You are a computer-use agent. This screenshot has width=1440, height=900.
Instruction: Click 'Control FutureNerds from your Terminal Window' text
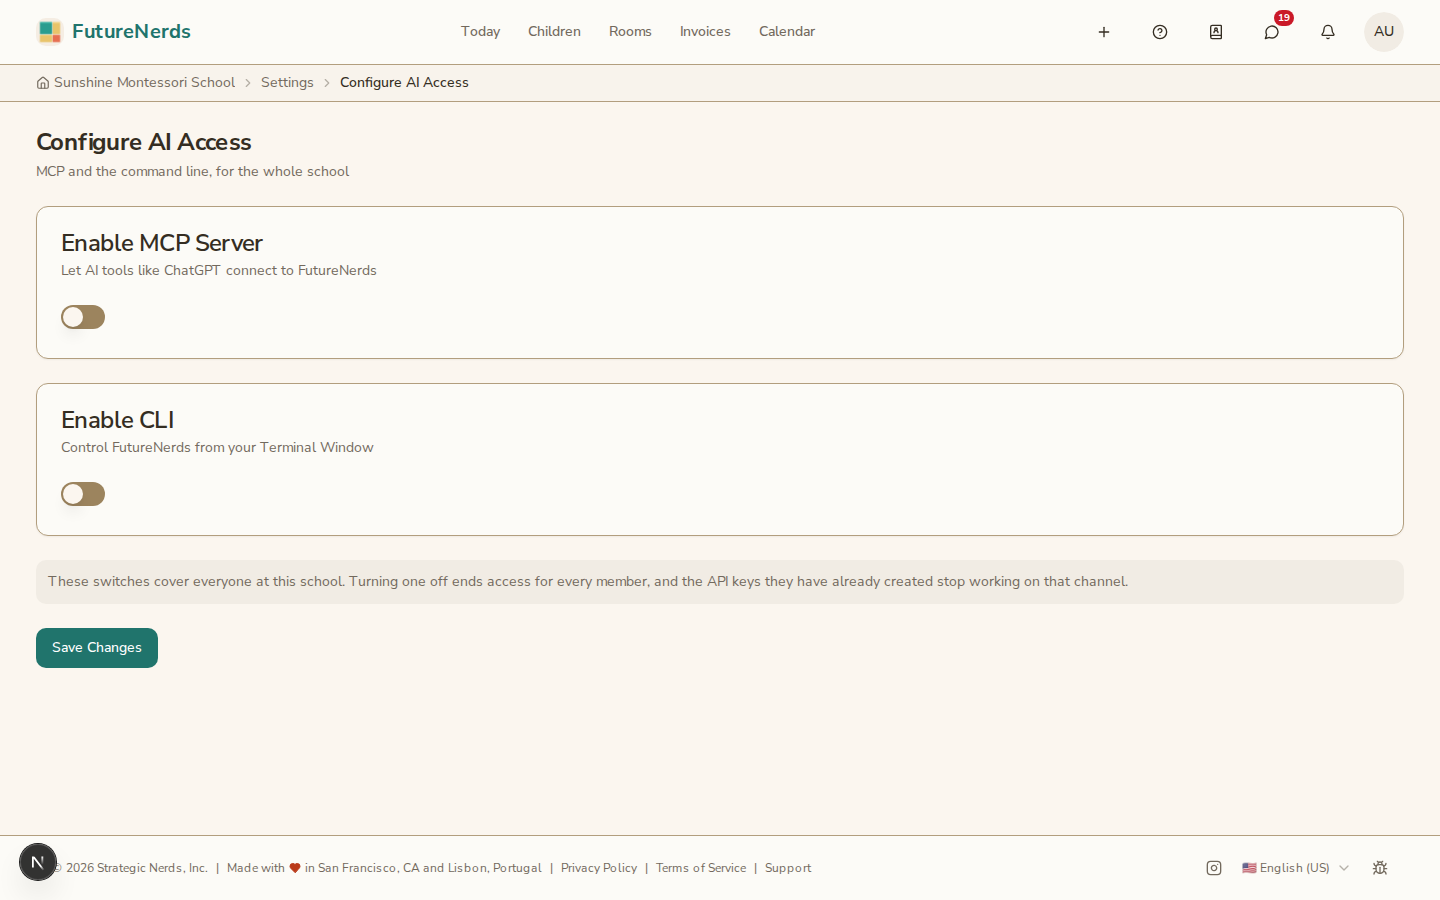coord(217,448)
